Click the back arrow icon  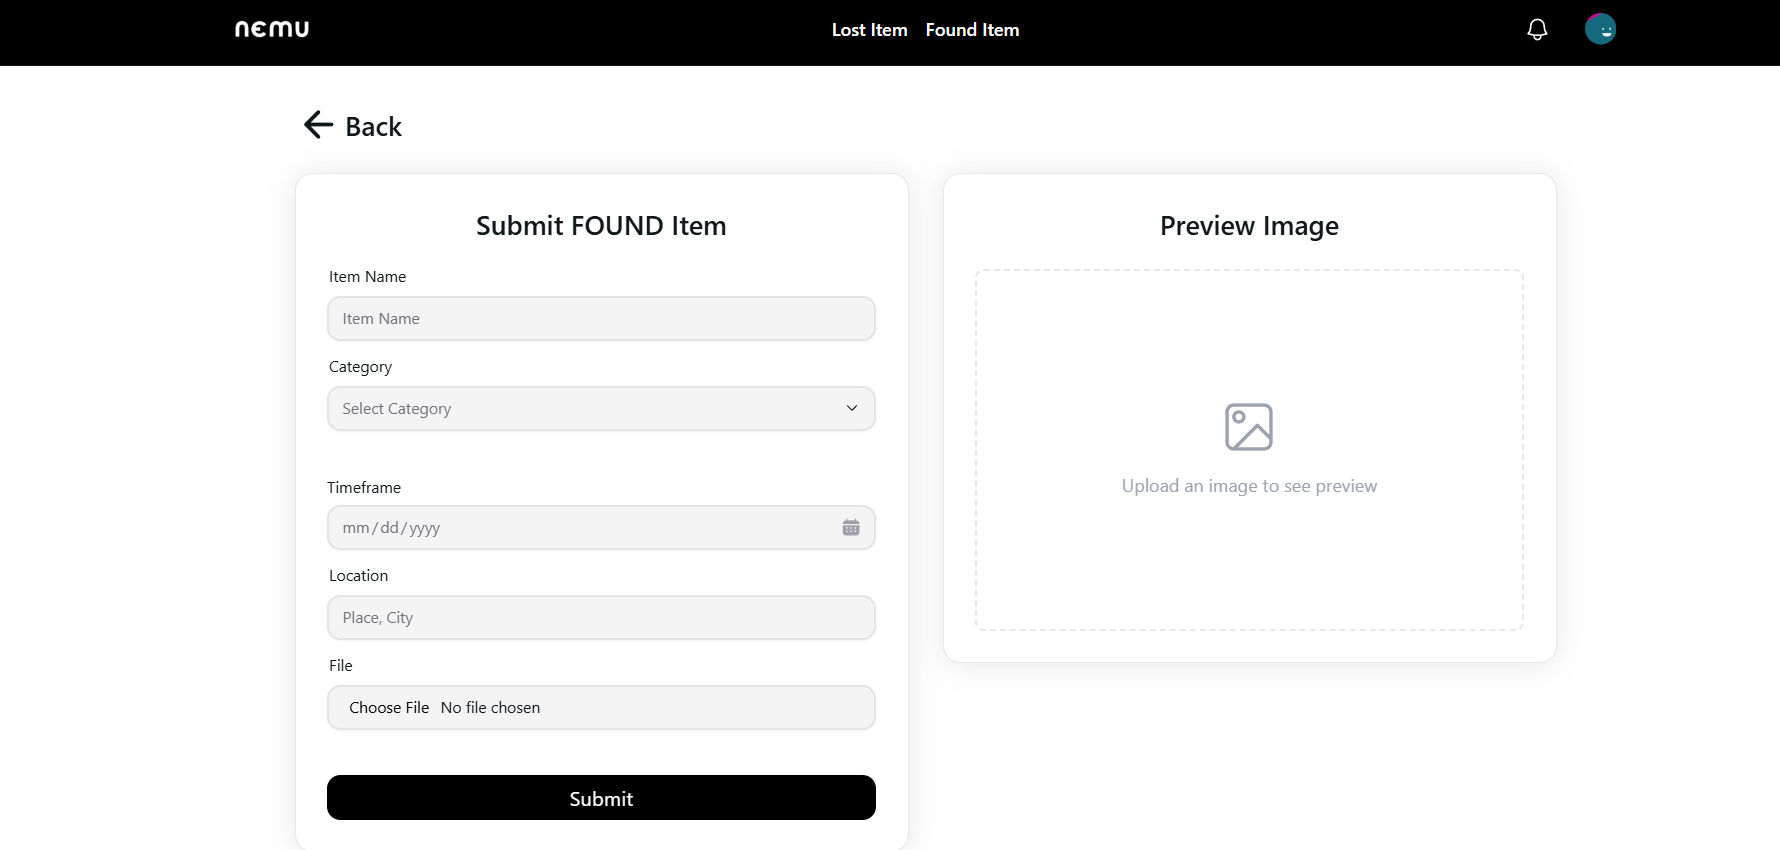[317, 124]
